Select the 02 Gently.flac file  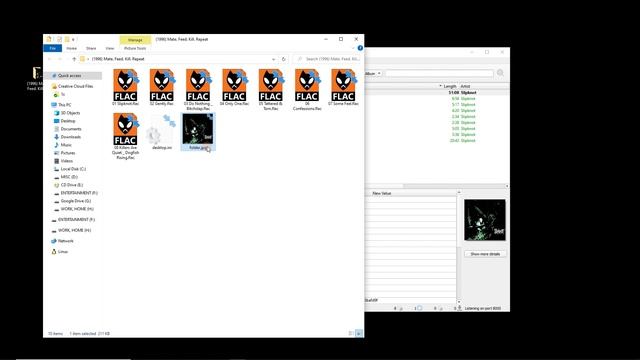tap(162, 87)
